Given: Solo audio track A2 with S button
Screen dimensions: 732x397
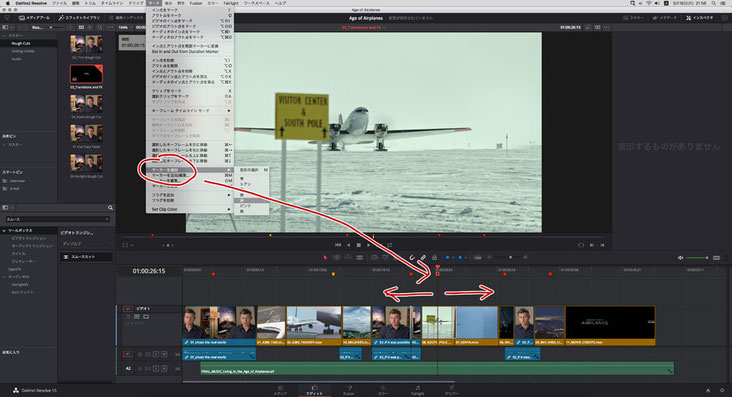Looking at the screenshot, I should pos(156,369).
